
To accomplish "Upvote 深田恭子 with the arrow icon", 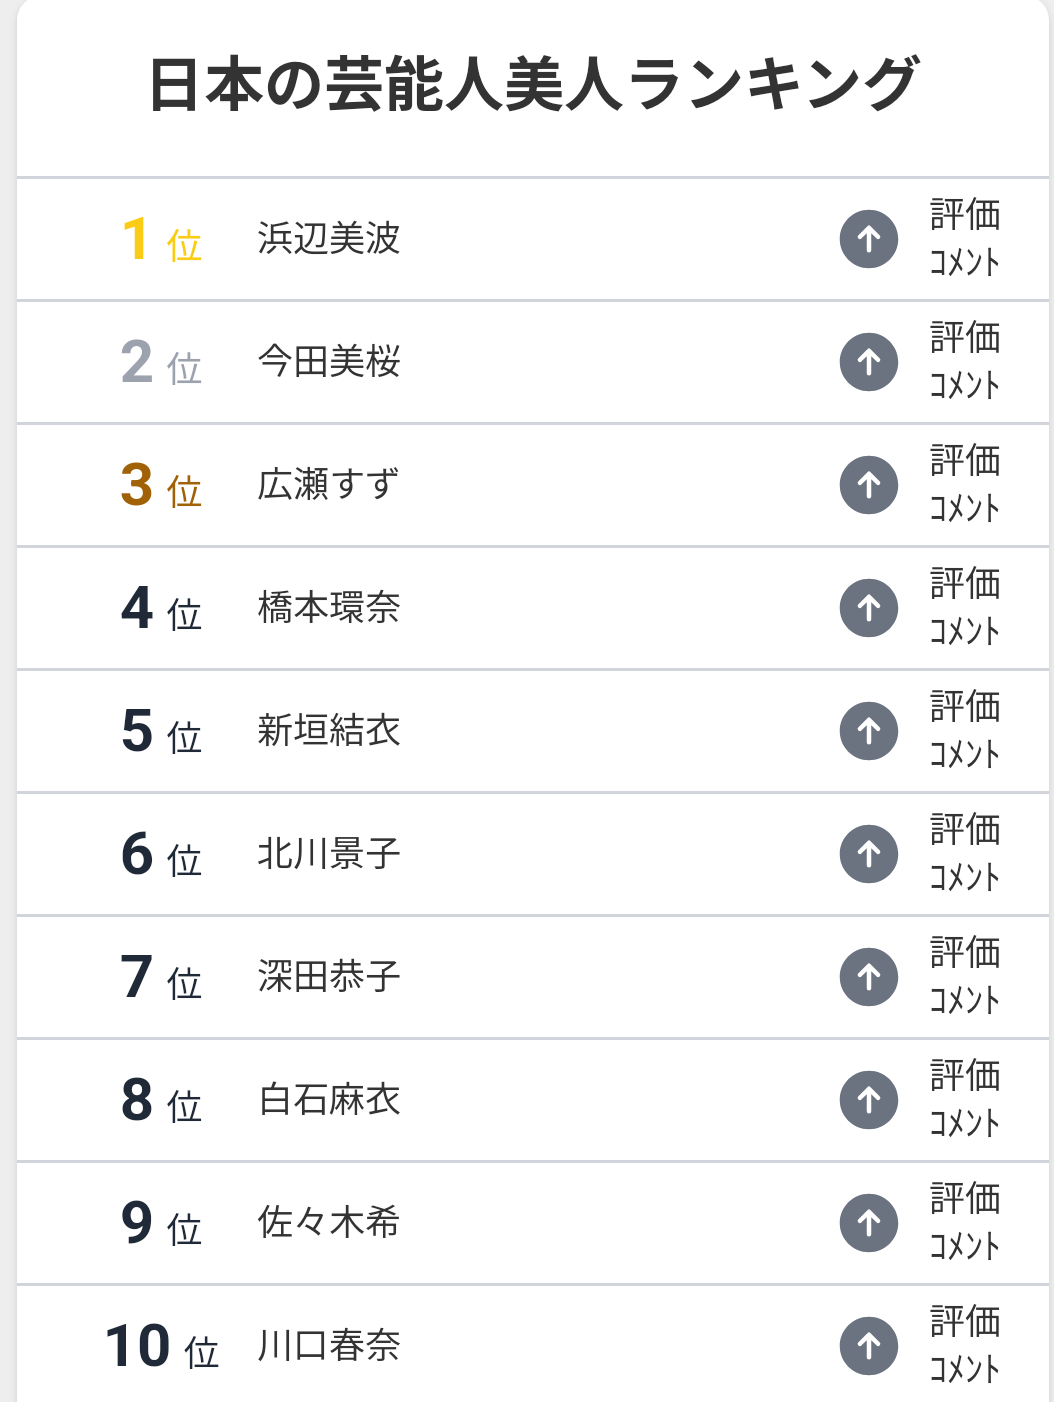I will click(x=869, y=977).
